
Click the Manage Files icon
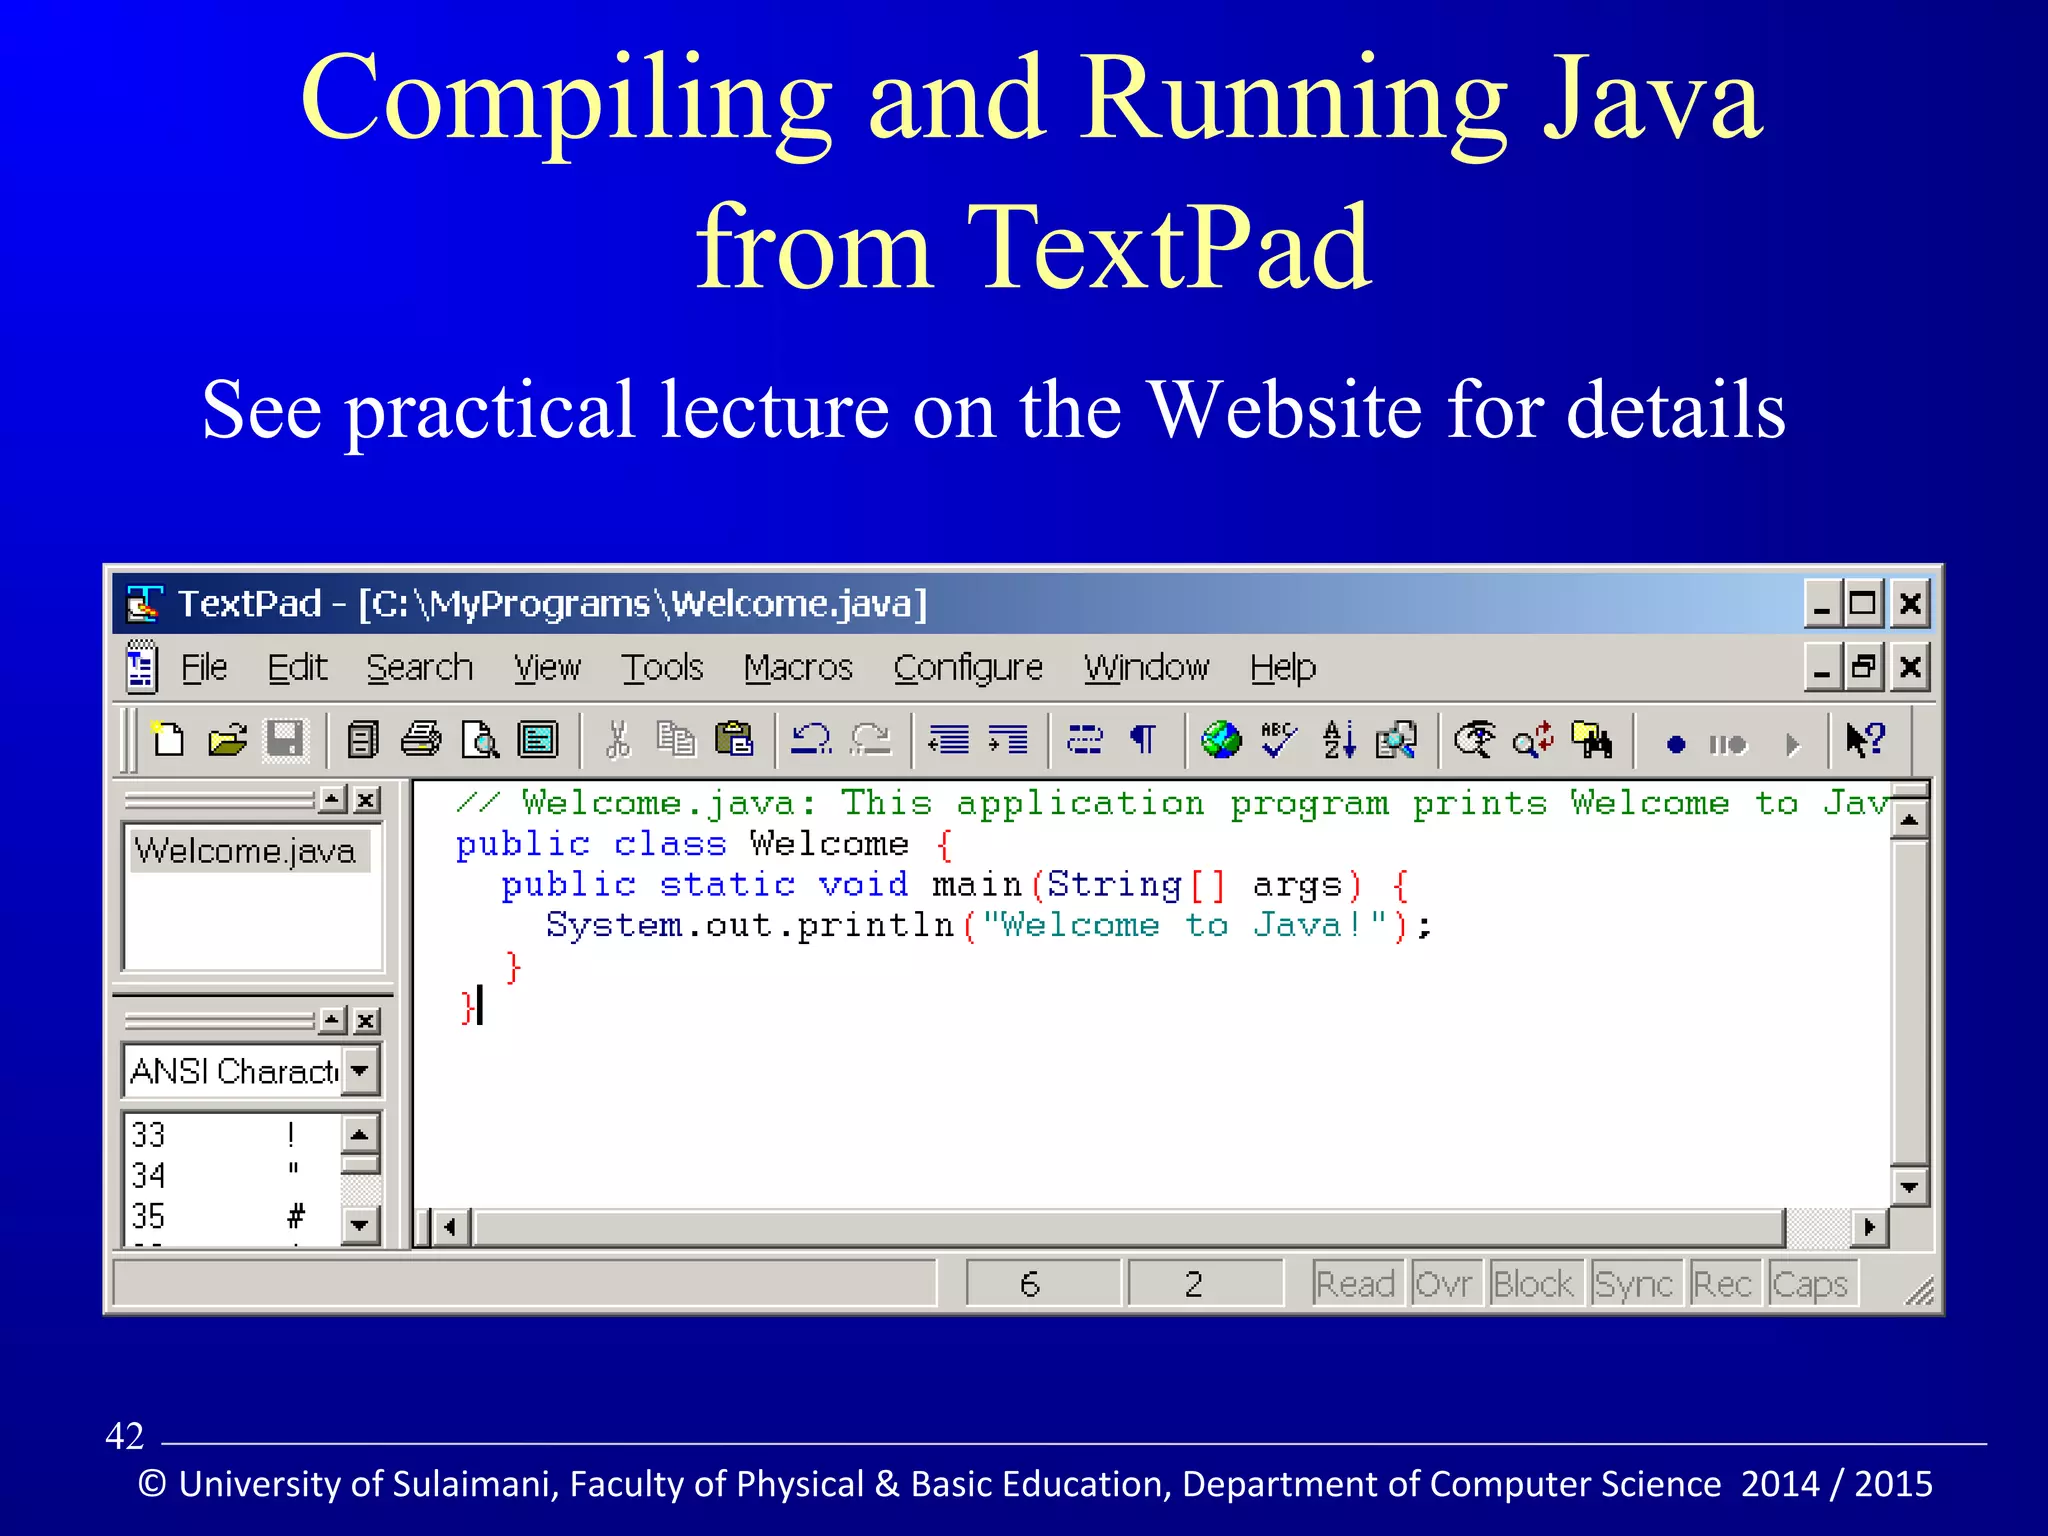click(x=363, y=740)
